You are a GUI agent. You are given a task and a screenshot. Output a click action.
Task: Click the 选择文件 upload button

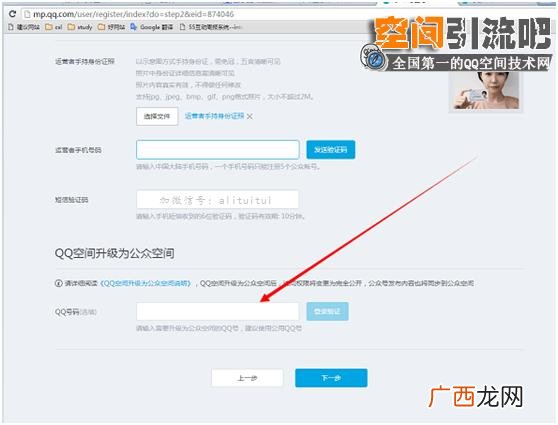(157, 116)
